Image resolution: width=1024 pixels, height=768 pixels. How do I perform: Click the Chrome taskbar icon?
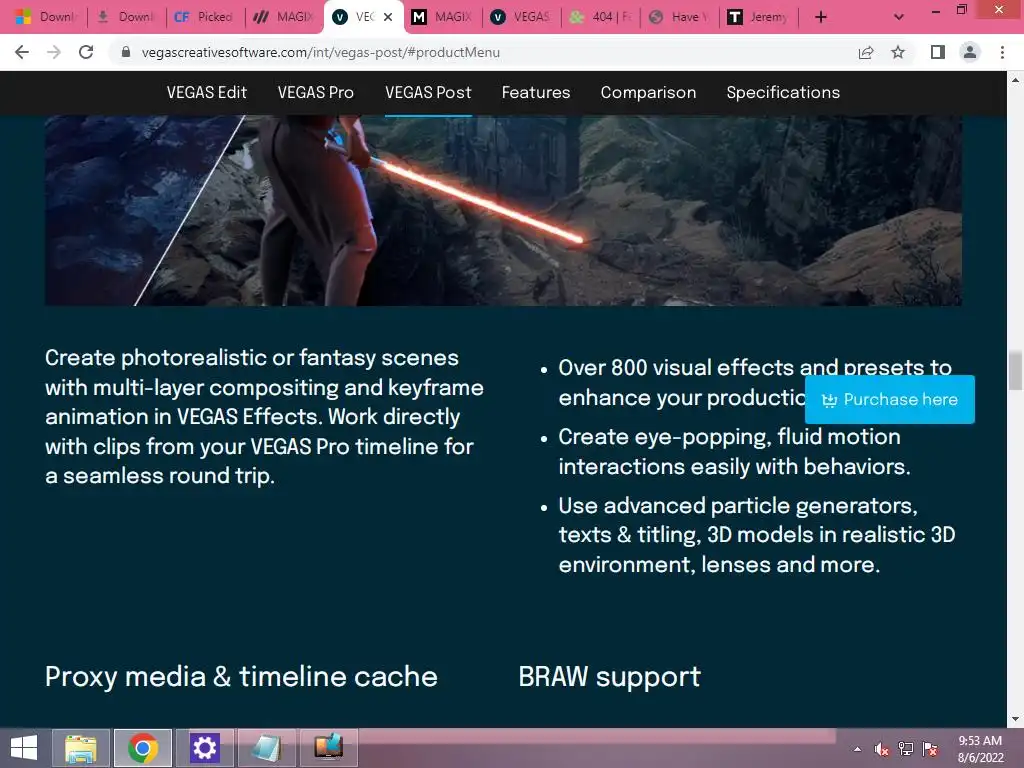[x=142, y=748]
